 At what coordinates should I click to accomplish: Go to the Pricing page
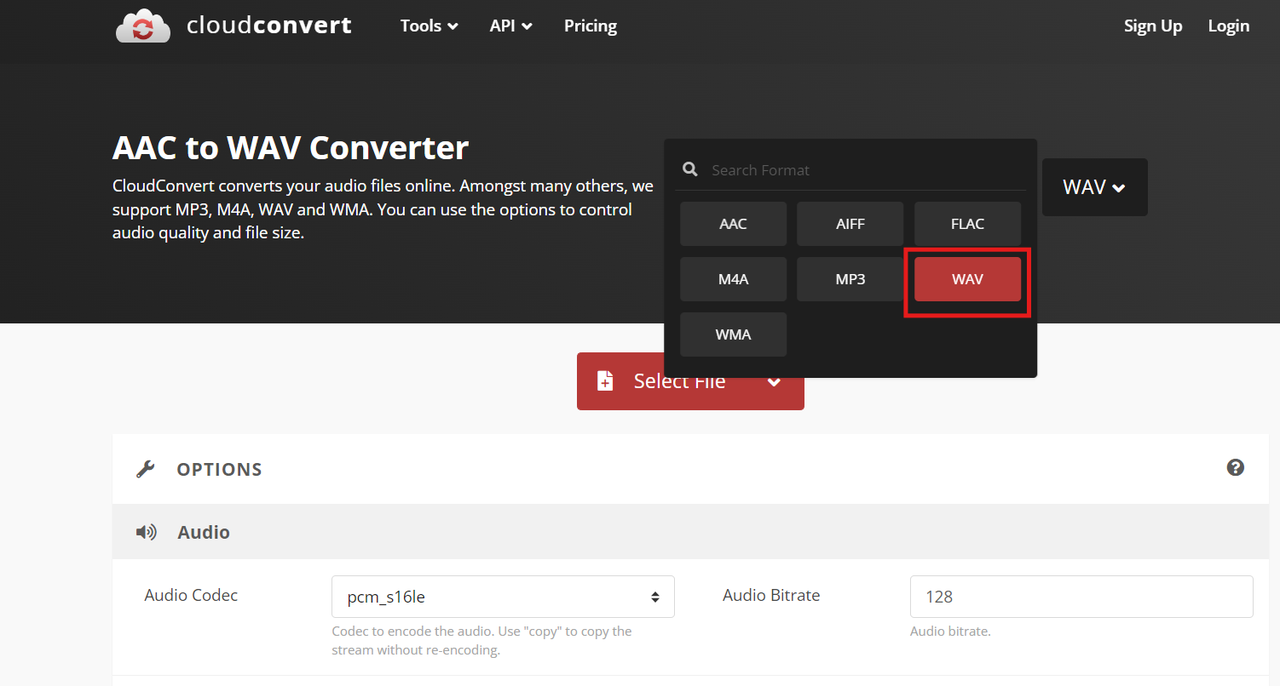click(590, 26)
